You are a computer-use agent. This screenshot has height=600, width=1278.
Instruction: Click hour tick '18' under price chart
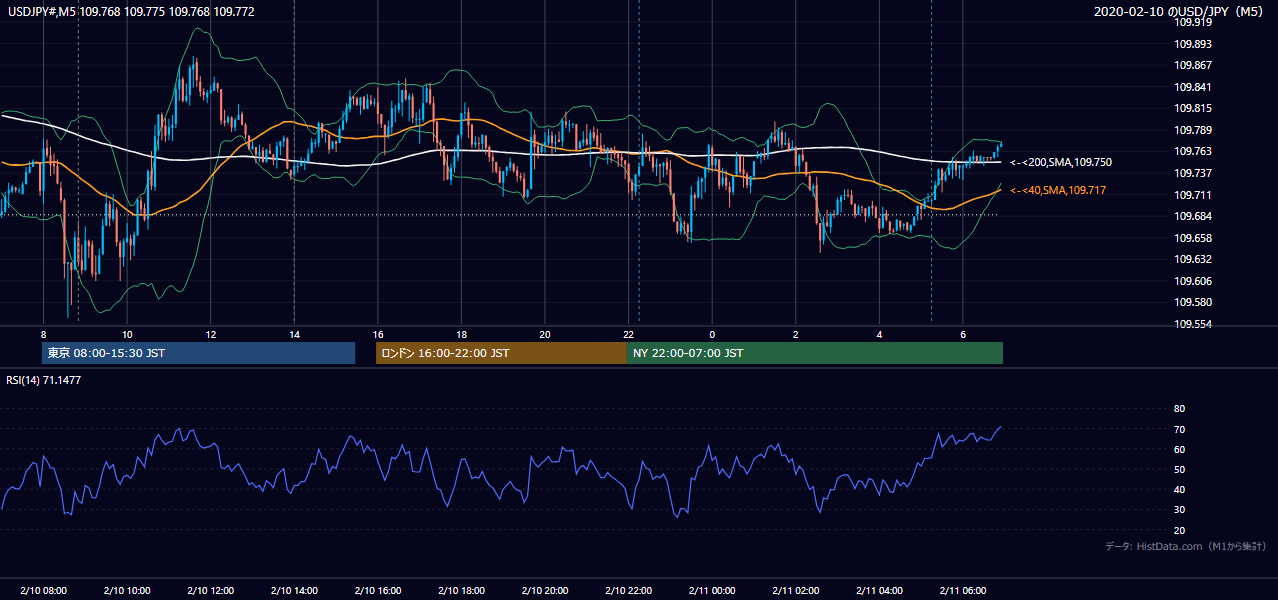pos(461,334)
